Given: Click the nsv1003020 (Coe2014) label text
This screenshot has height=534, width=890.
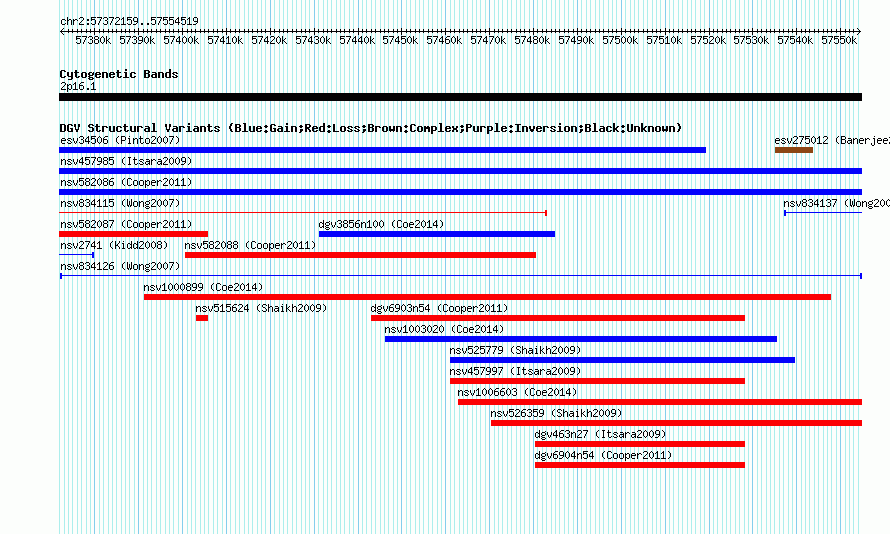Looking at the screenshot, I should (444, 329).
